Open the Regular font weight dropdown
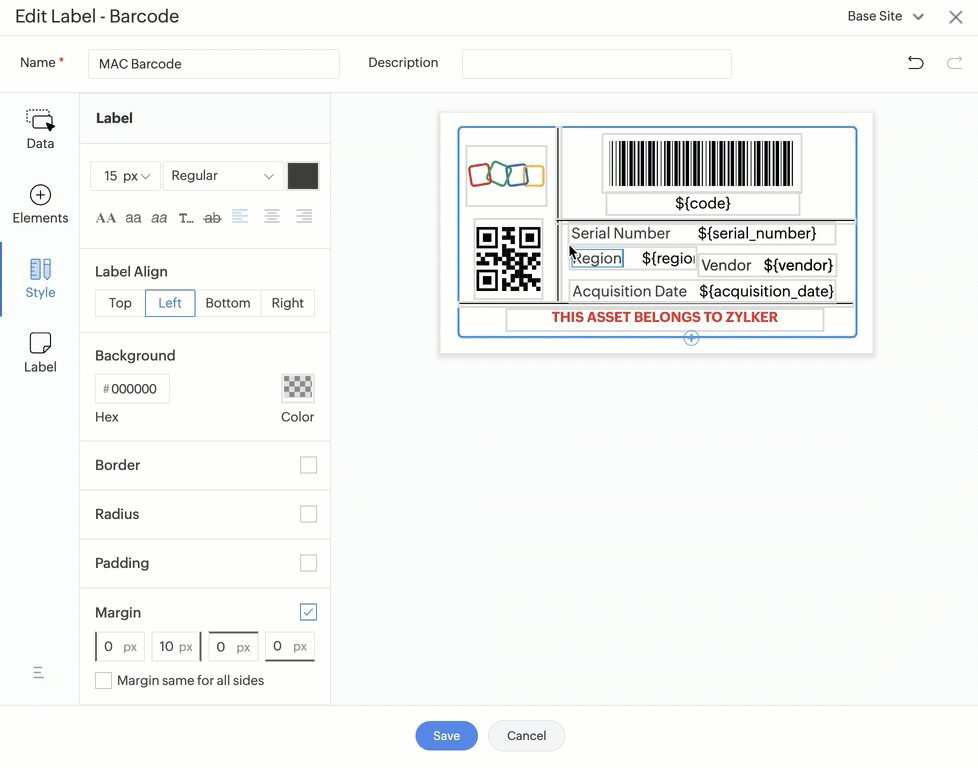 222,176
